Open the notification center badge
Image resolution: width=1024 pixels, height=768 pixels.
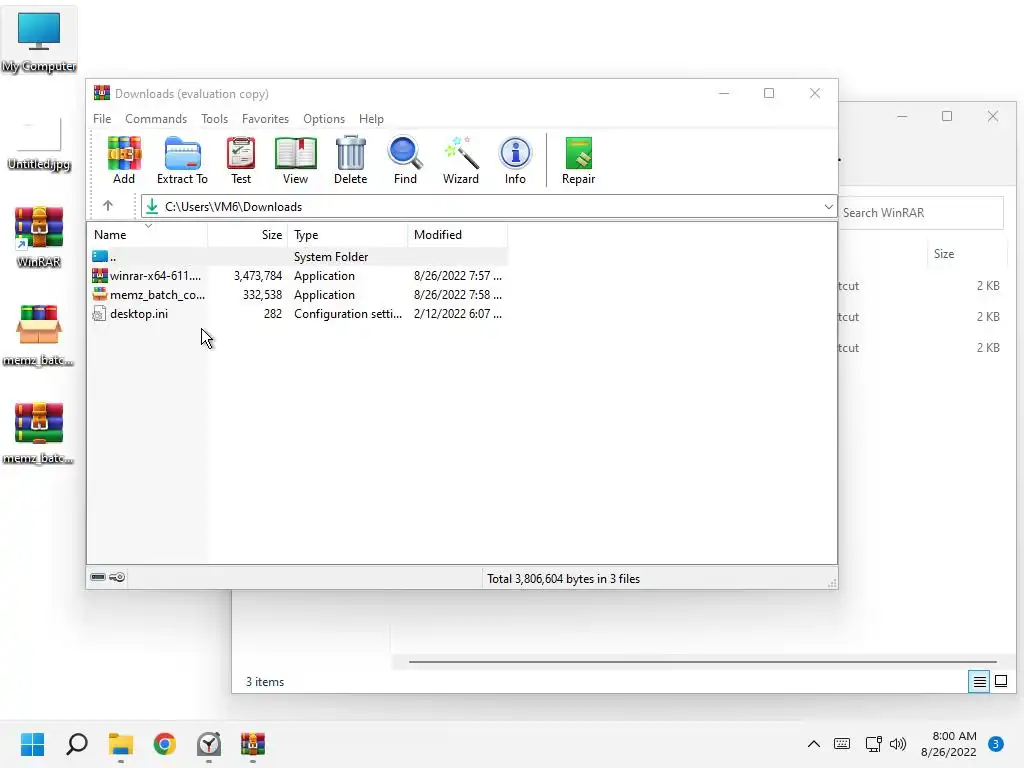996,744
